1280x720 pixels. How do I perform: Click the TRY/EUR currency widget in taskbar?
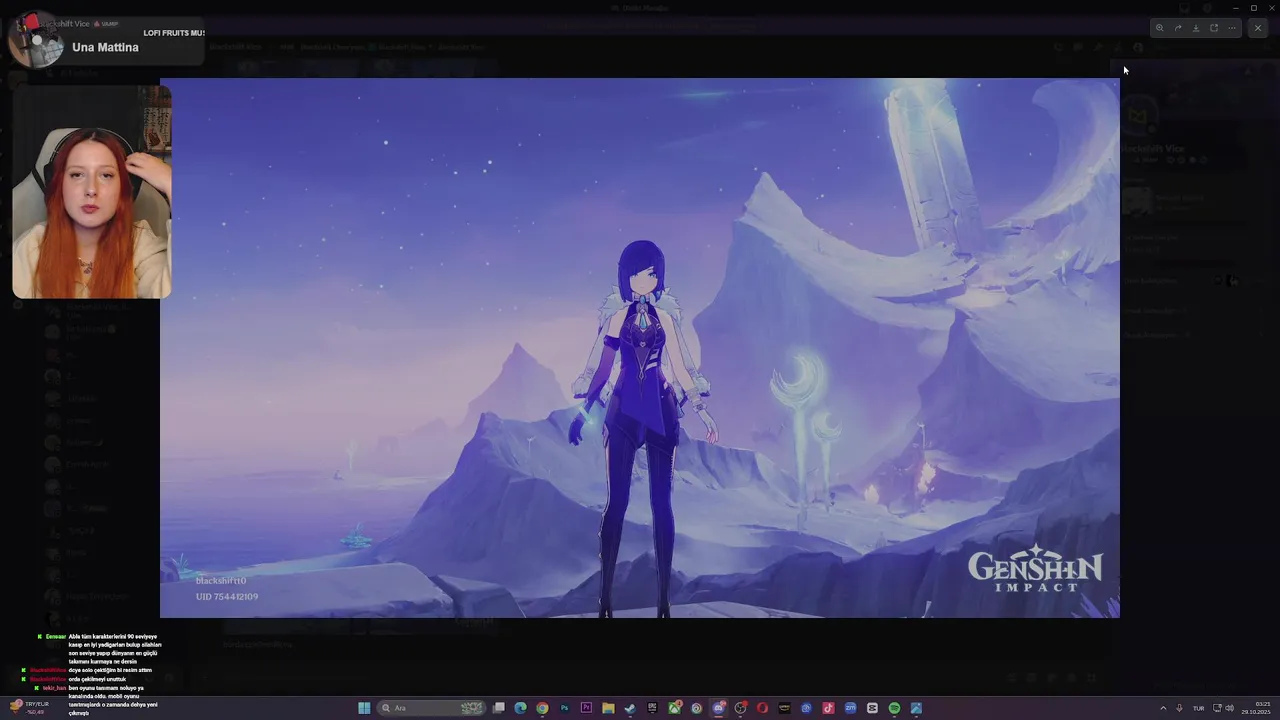(30, 707)
